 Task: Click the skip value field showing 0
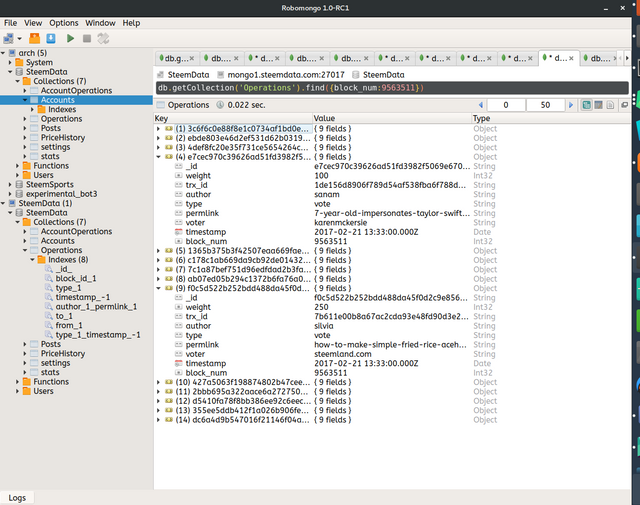coord(506,105)
